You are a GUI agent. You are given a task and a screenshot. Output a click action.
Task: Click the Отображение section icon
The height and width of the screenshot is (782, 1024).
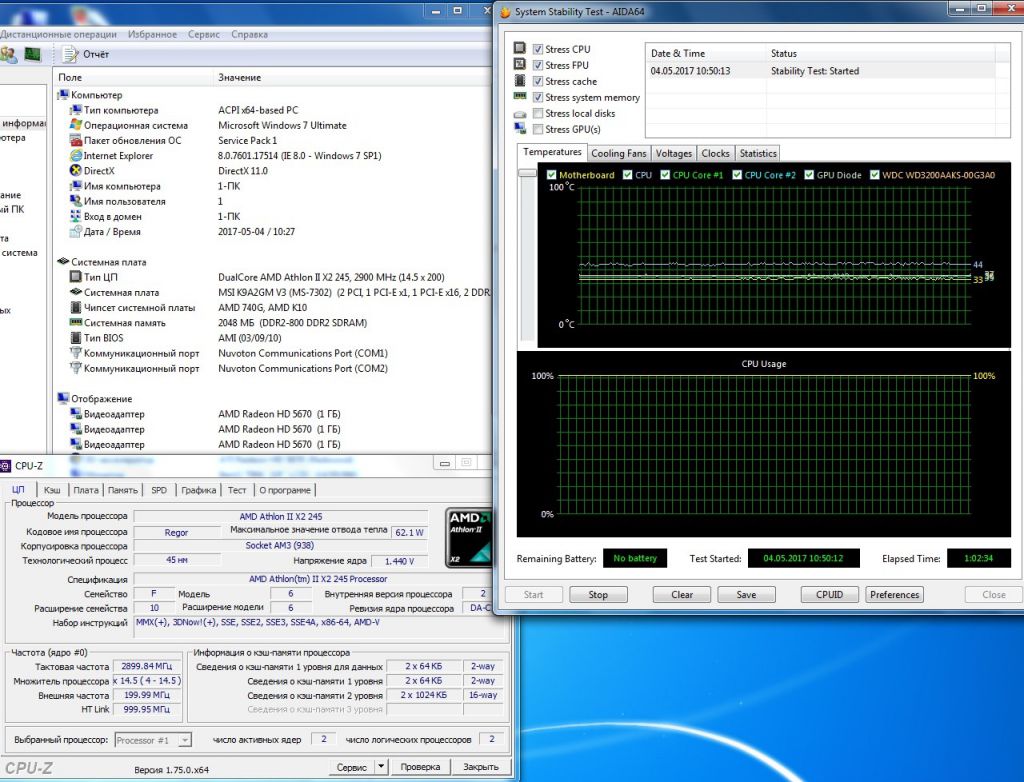[x=63, y=399]
